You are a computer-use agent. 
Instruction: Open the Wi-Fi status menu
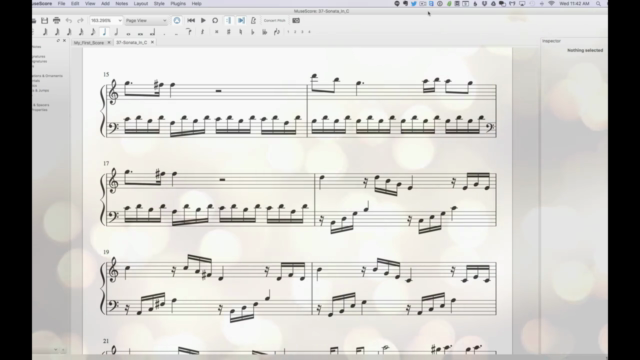click(551, 4)
